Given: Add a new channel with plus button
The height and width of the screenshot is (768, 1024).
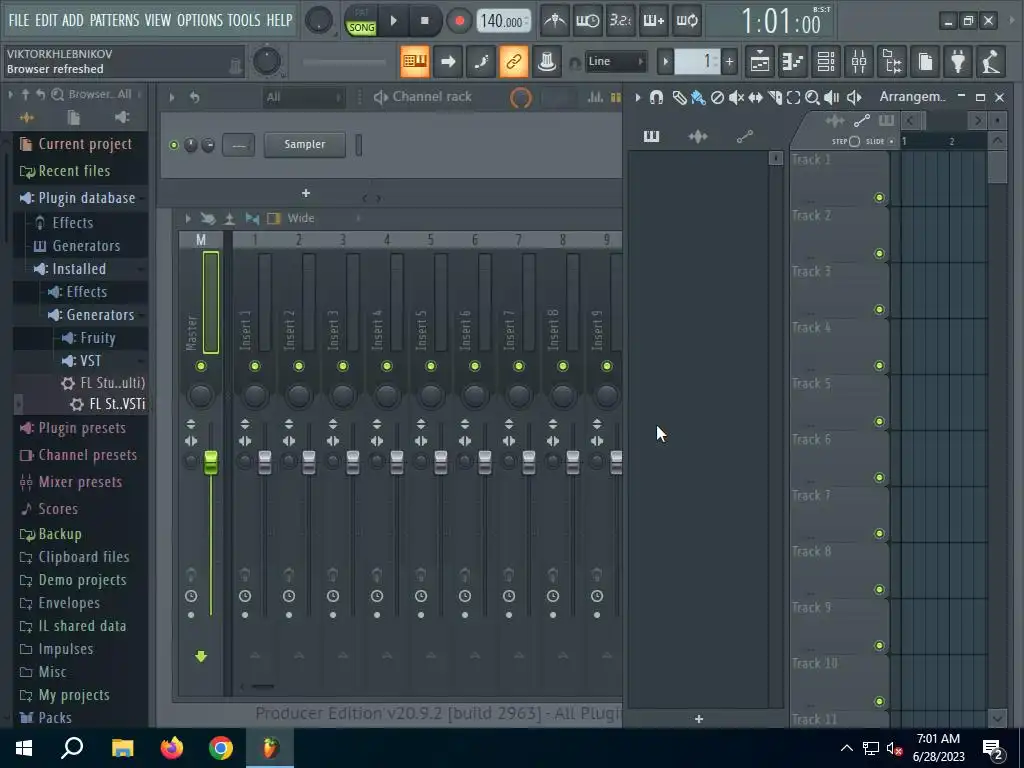Looking at the screenshot, I should pyautogui.click(x=306, y=193).
